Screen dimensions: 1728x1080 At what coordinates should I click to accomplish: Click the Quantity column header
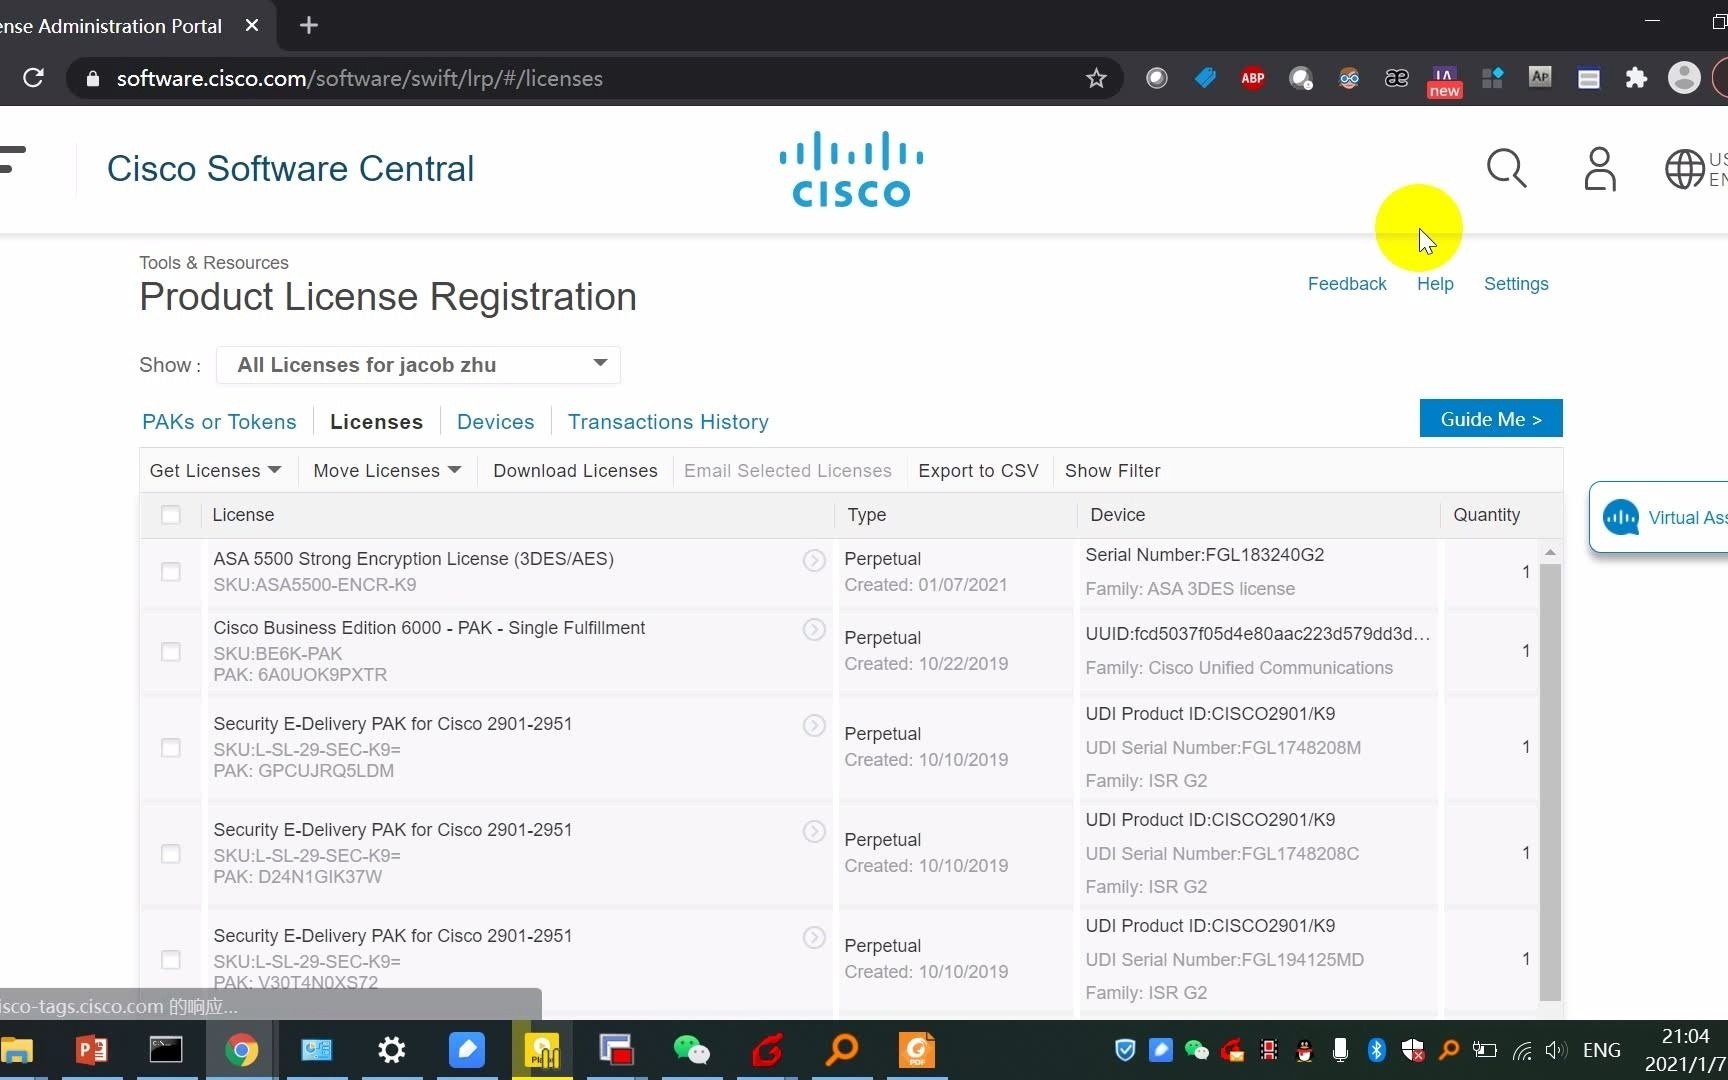point(1486,515)
